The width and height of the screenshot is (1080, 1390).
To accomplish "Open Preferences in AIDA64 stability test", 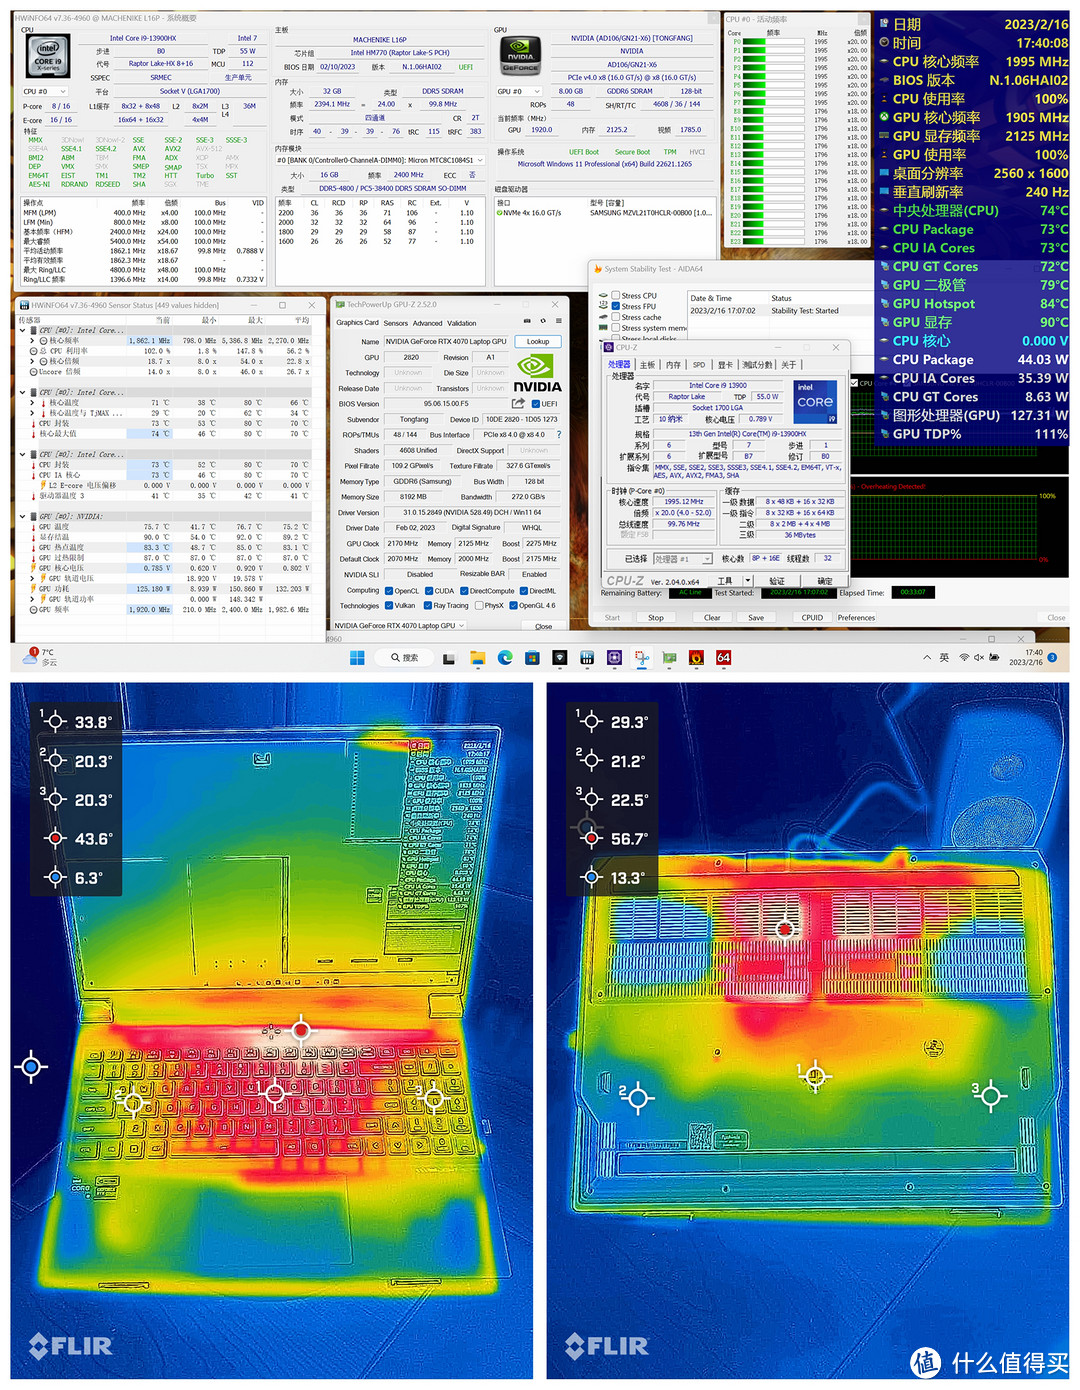I will [856, 618].
